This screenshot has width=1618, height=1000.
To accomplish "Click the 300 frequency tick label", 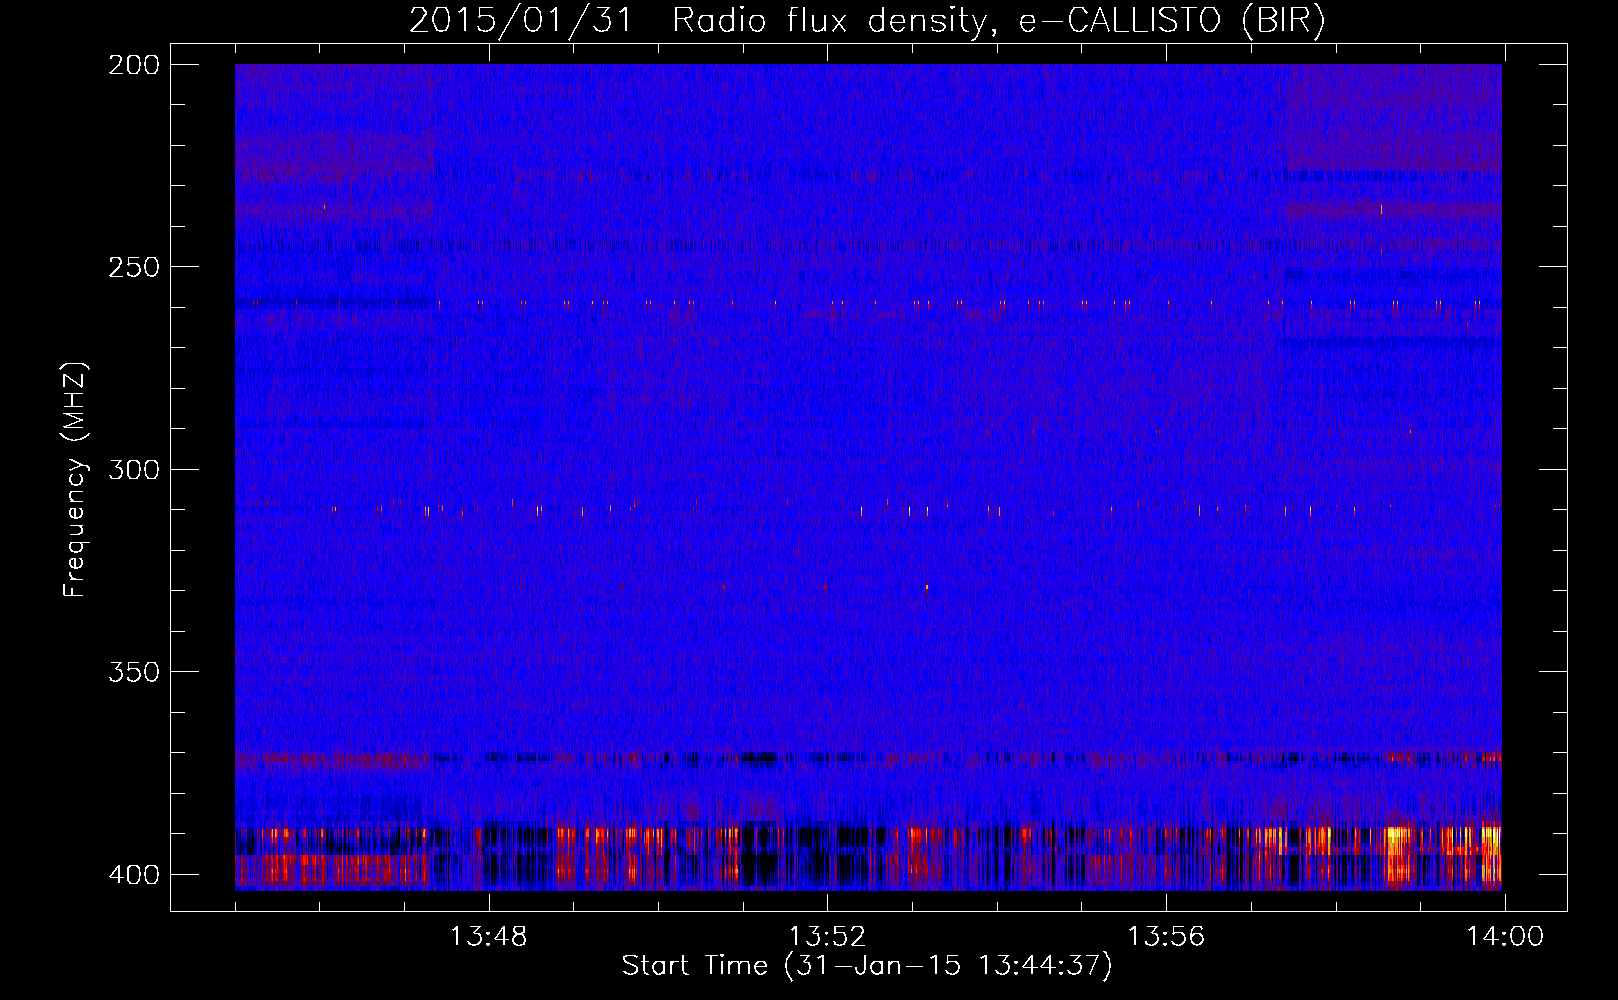I will pyautogui.click(x=133, y=469).
